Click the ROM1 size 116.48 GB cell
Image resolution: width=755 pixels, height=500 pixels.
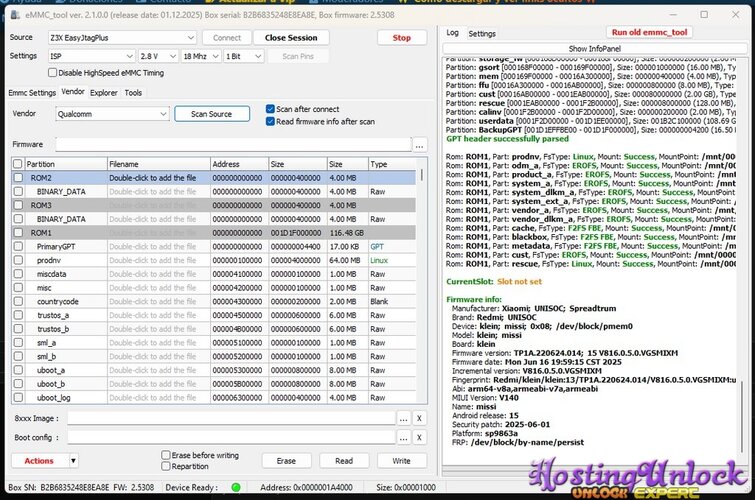point(346,233)
